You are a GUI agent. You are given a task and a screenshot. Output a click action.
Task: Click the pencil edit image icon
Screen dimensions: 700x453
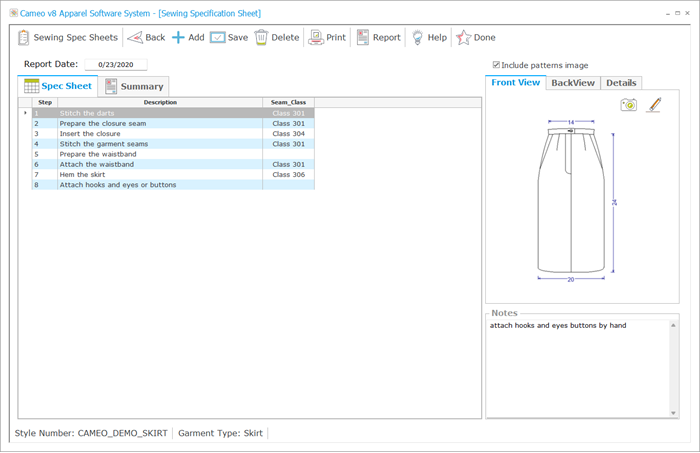pos(653,104)
